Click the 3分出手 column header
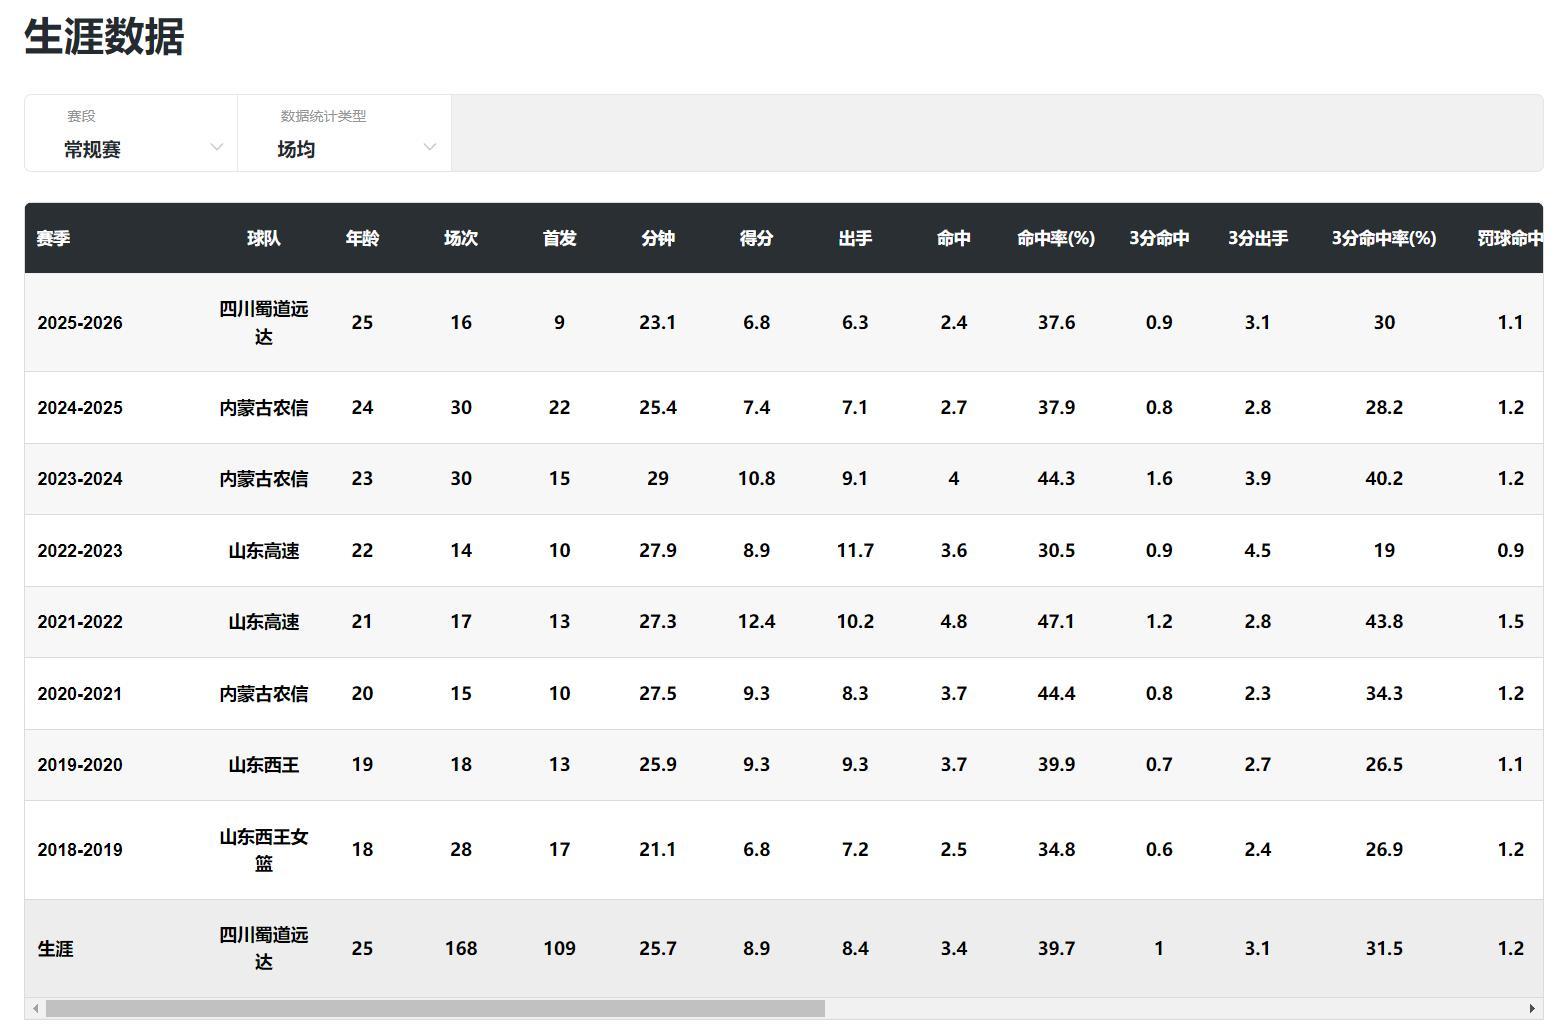Screen dimensions: 1568x1033 point(1258,238)
